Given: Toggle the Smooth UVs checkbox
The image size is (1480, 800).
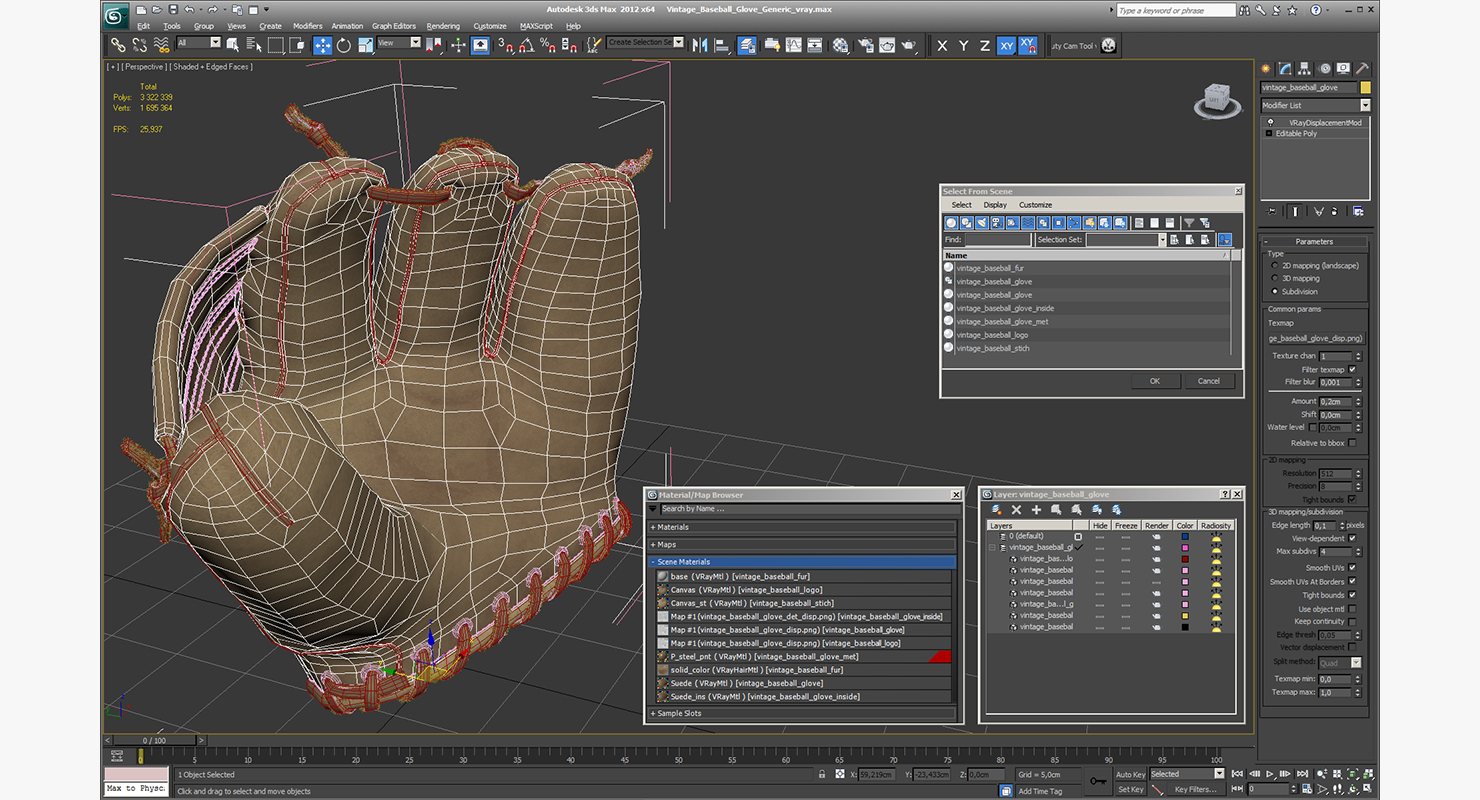Looking at the screenshot, I should [x=1352, y=568].
